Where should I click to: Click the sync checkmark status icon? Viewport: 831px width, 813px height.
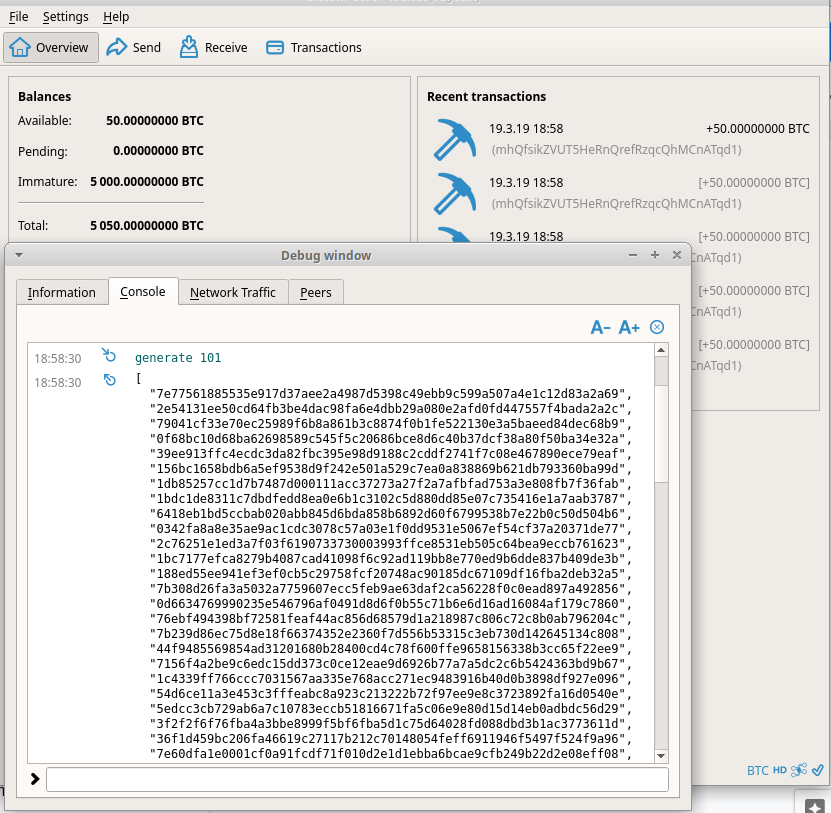[x=818, y=770]
